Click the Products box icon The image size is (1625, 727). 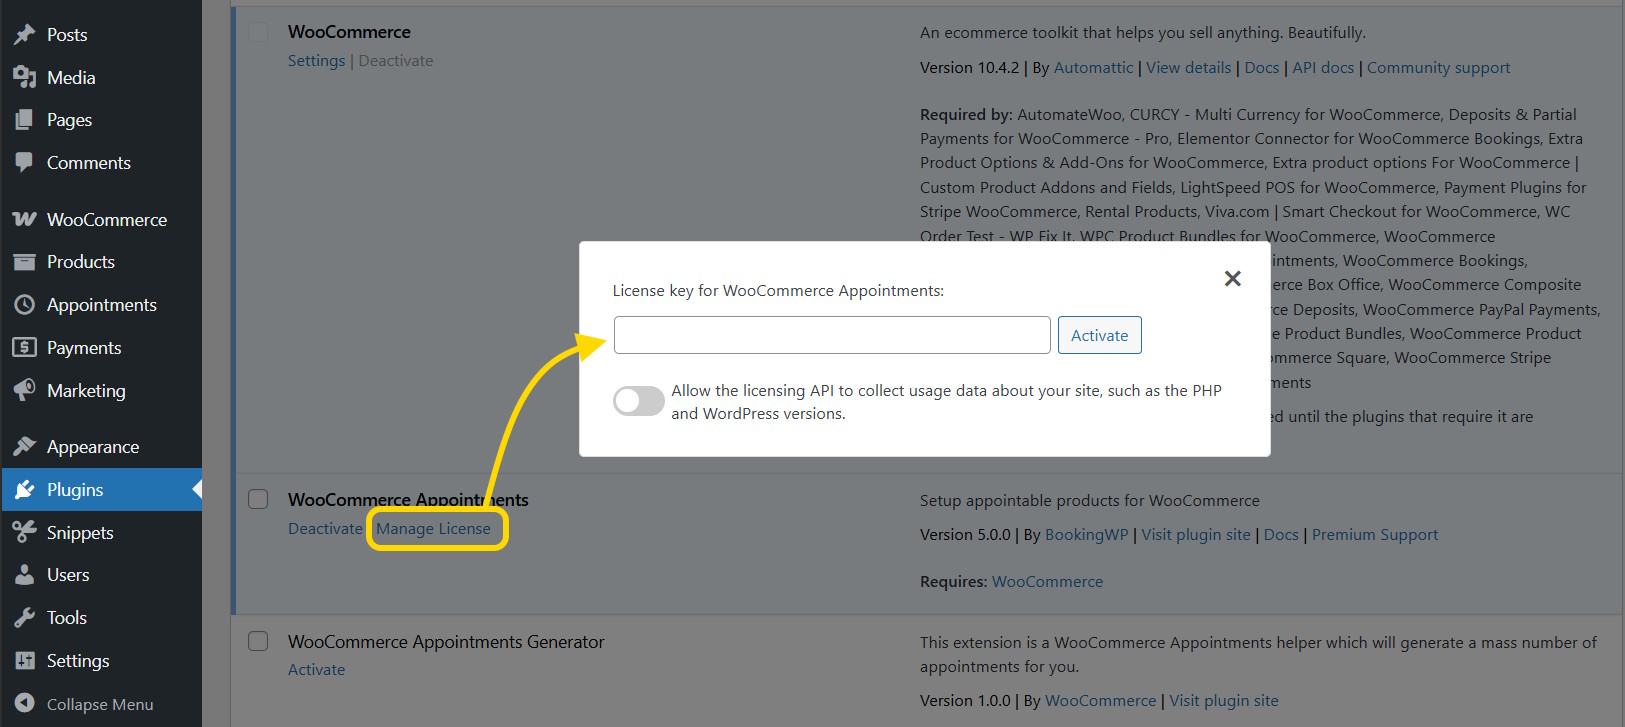[25, 262]
